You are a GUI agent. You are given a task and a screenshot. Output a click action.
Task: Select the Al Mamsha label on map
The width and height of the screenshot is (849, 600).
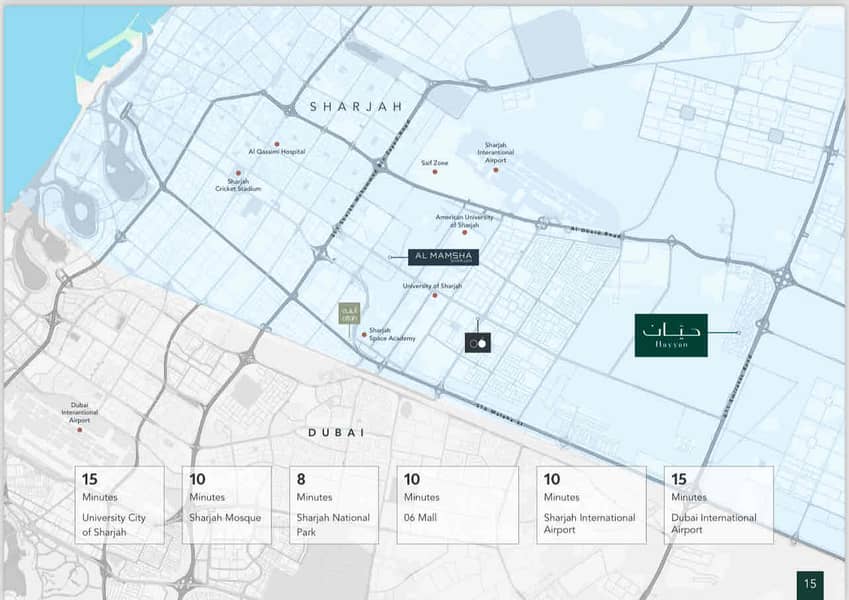(x=443, y=257)
